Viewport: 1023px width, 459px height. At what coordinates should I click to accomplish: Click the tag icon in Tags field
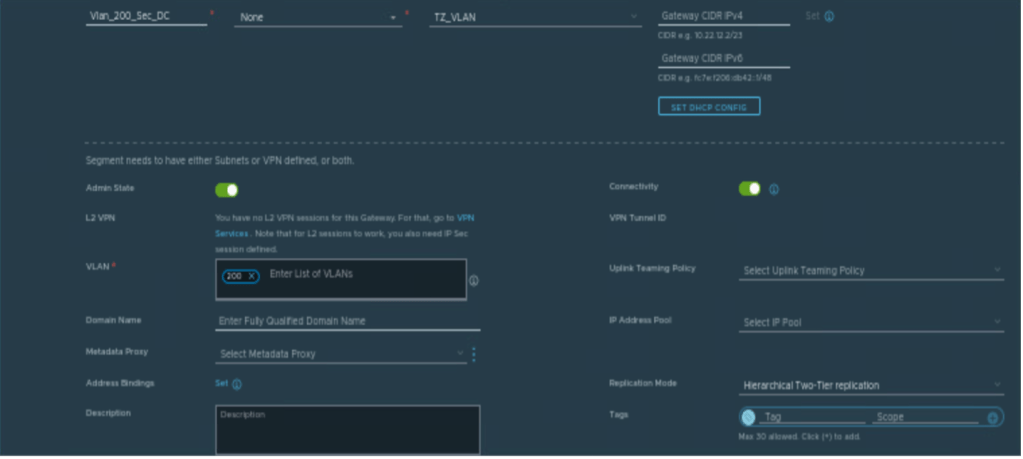(749, 418)
